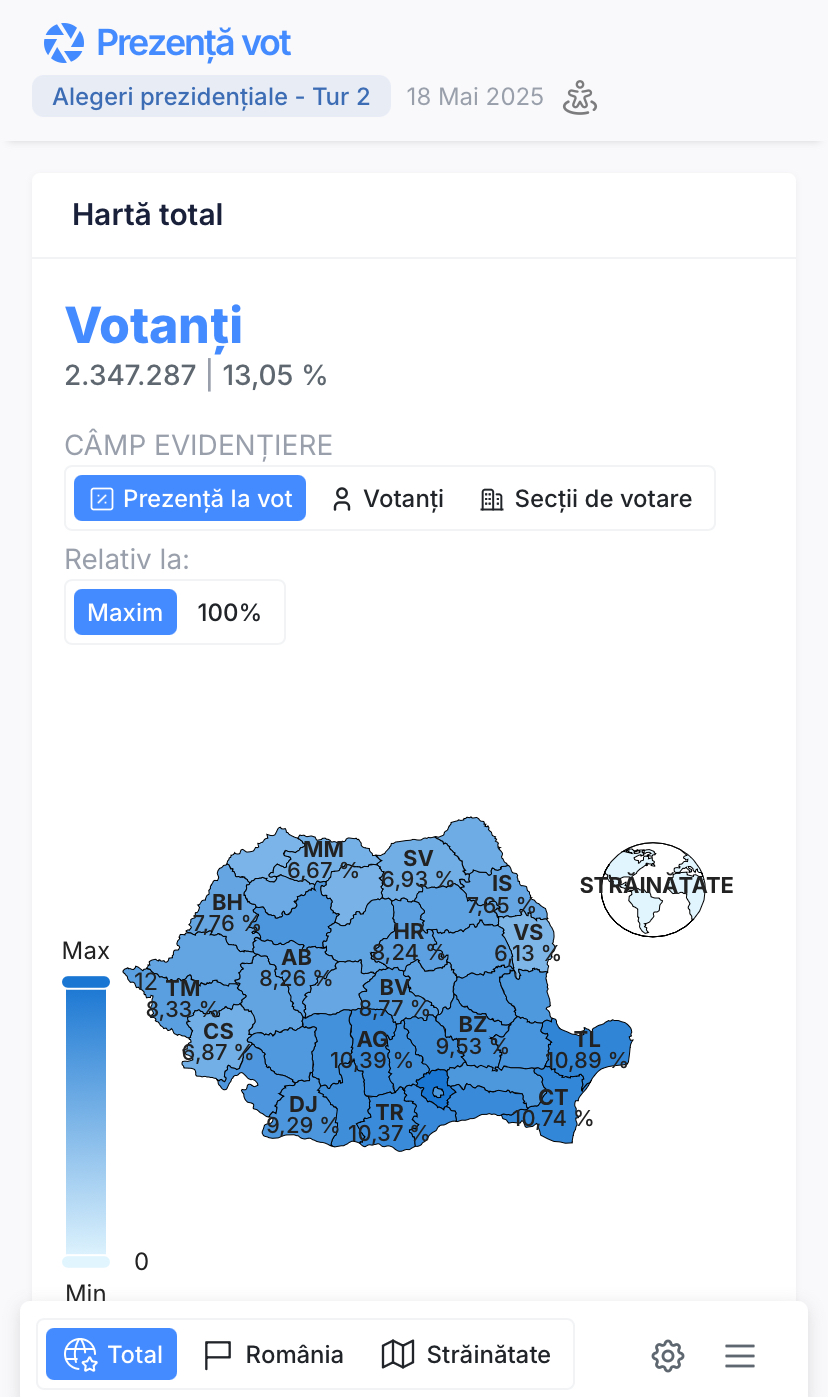Screen dimensions: 828x1397
Task: Select the Prezență la vot highlight field
Action: tap(190, 498)
